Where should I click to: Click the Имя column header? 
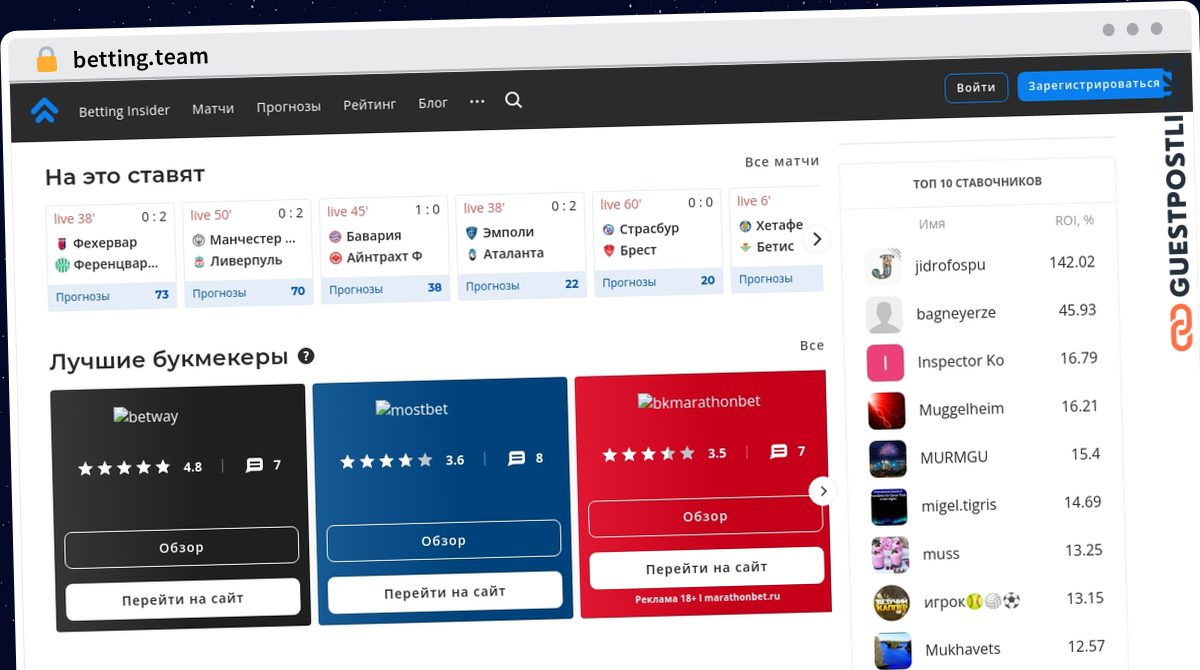(931, 224)
